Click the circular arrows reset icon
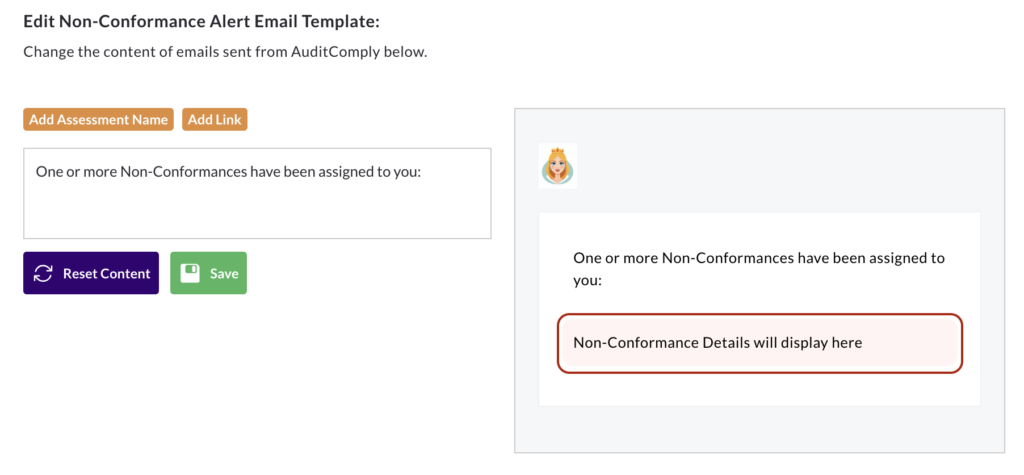Image resolution: width=1024 pixels, height=475 pixels. (x=43, y=273)
